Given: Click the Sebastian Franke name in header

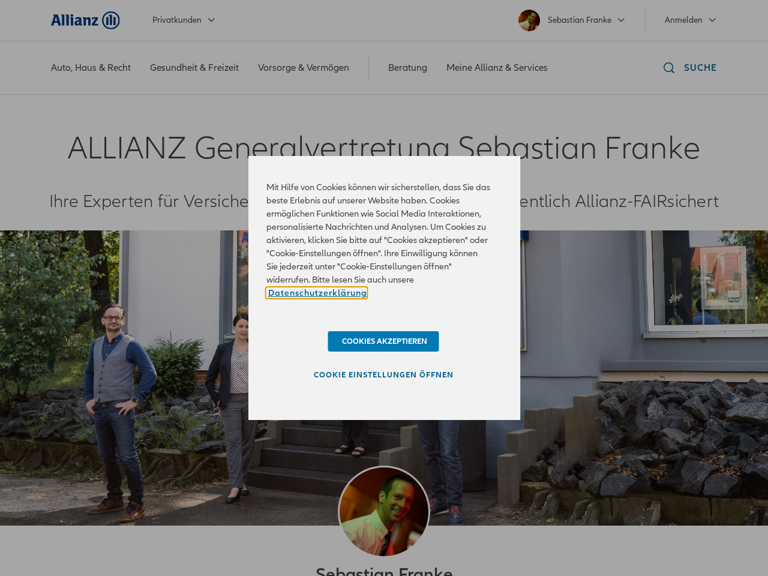Looking at the screenshot, I should (579, 20).
